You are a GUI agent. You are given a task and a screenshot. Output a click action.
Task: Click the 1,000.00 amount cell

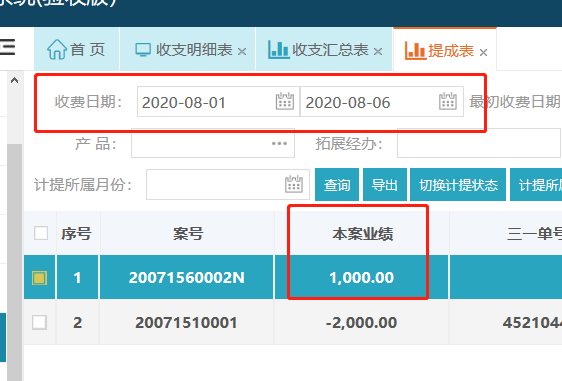pos(362,277)
